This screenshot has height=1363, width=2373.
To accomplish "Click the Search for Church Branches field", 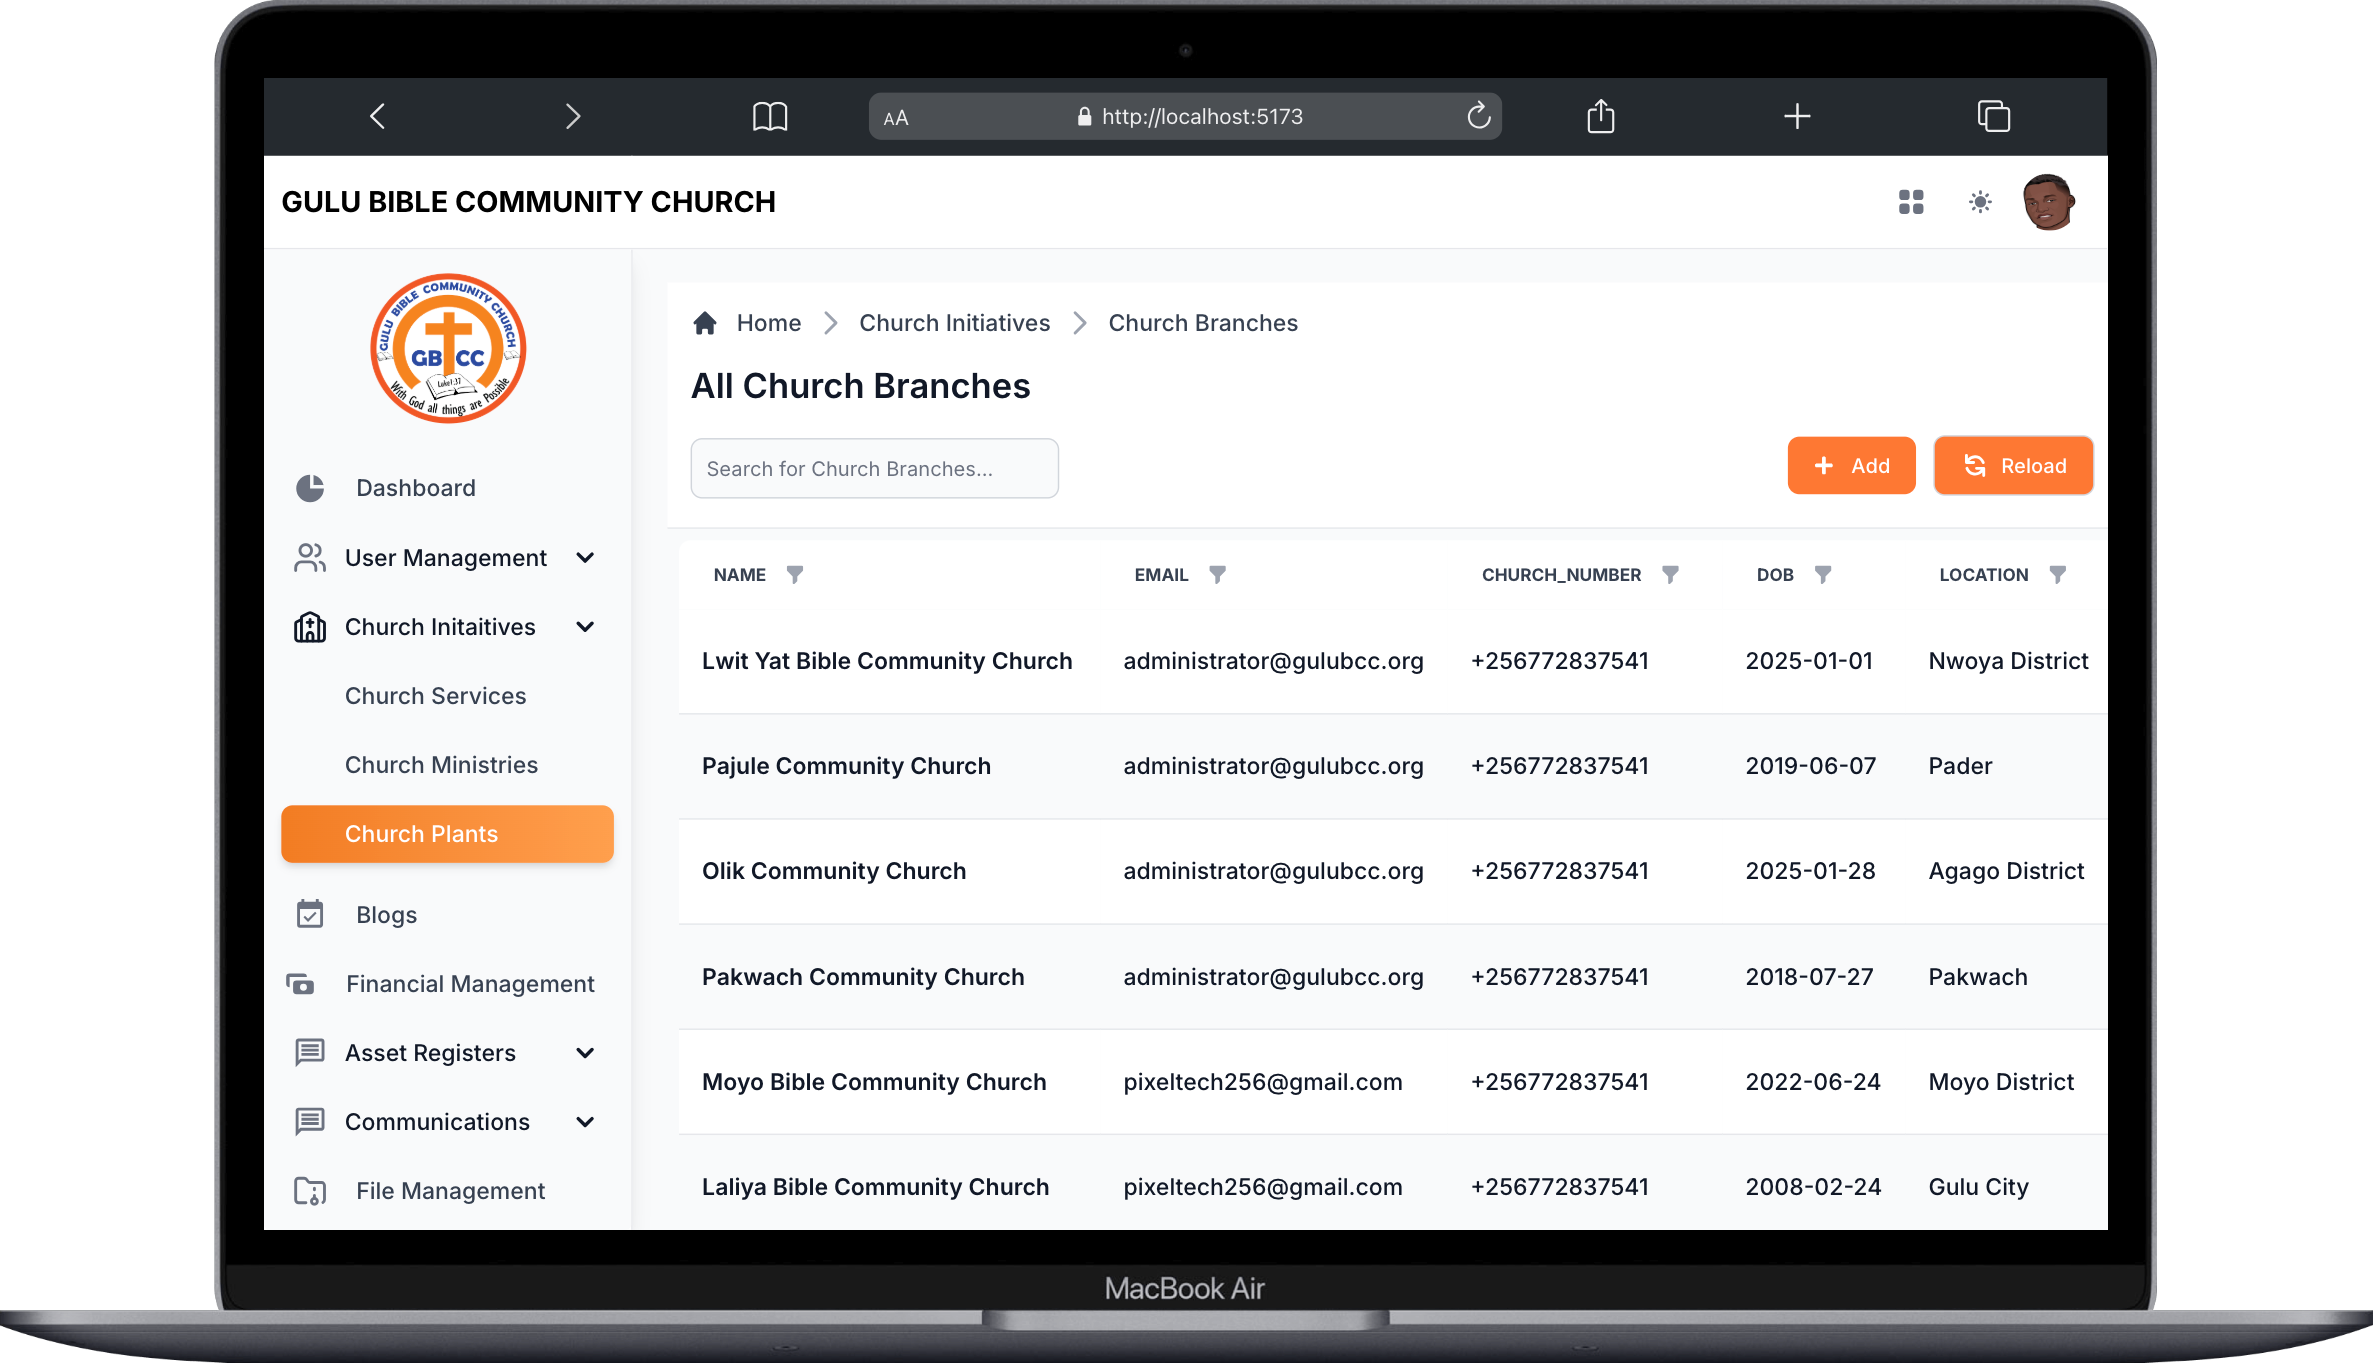I will (874, 467).
